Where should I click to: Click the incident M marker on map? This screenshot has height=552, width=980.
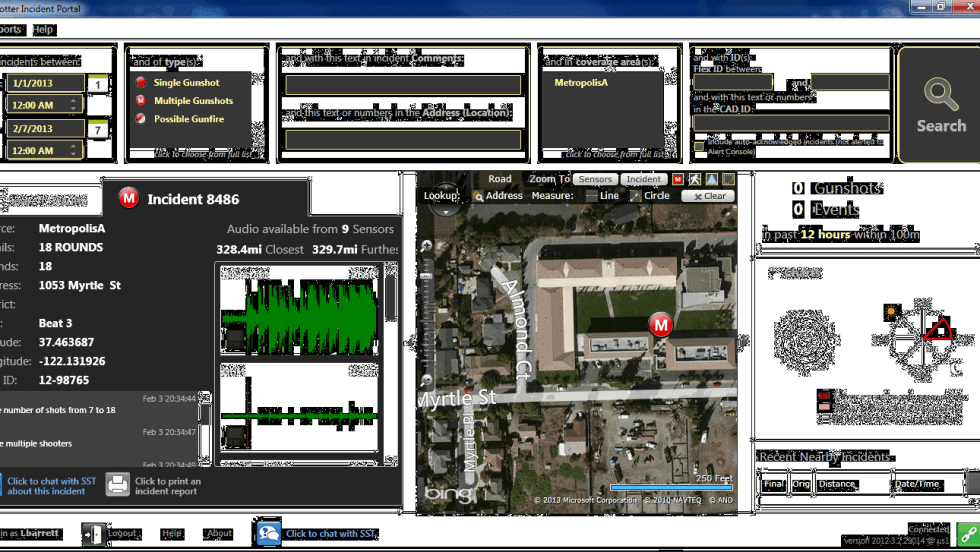coord(660,324)
